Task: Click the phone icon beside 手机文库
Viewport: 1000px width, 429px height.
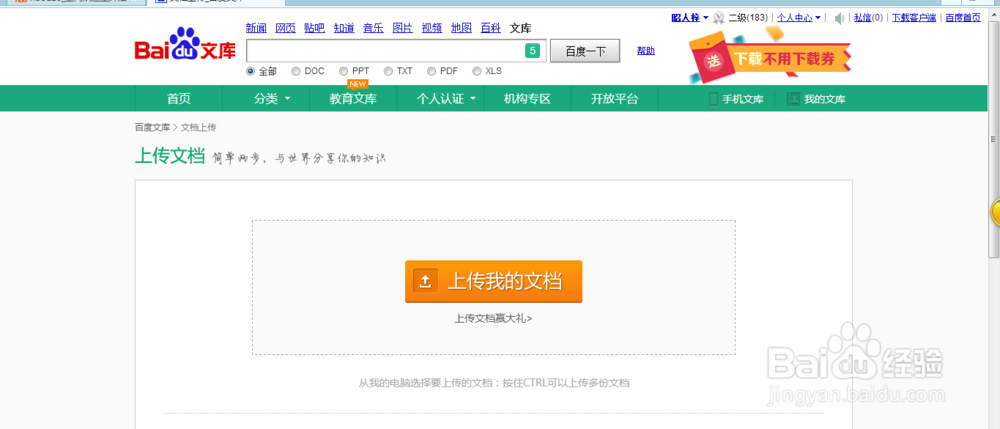Action: pyautogui.click(x=714, y=99)
